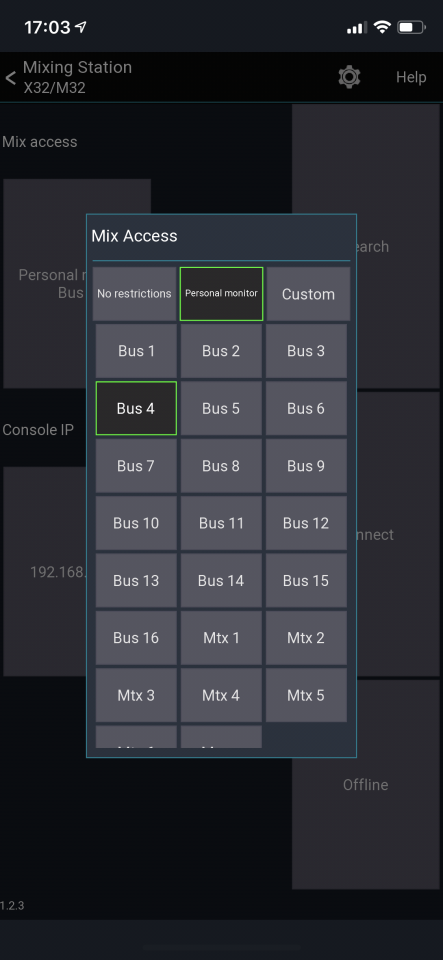This screenshot has width=443, height=960.
Task: Choose the Custom access mode
Action: point(308,294)
